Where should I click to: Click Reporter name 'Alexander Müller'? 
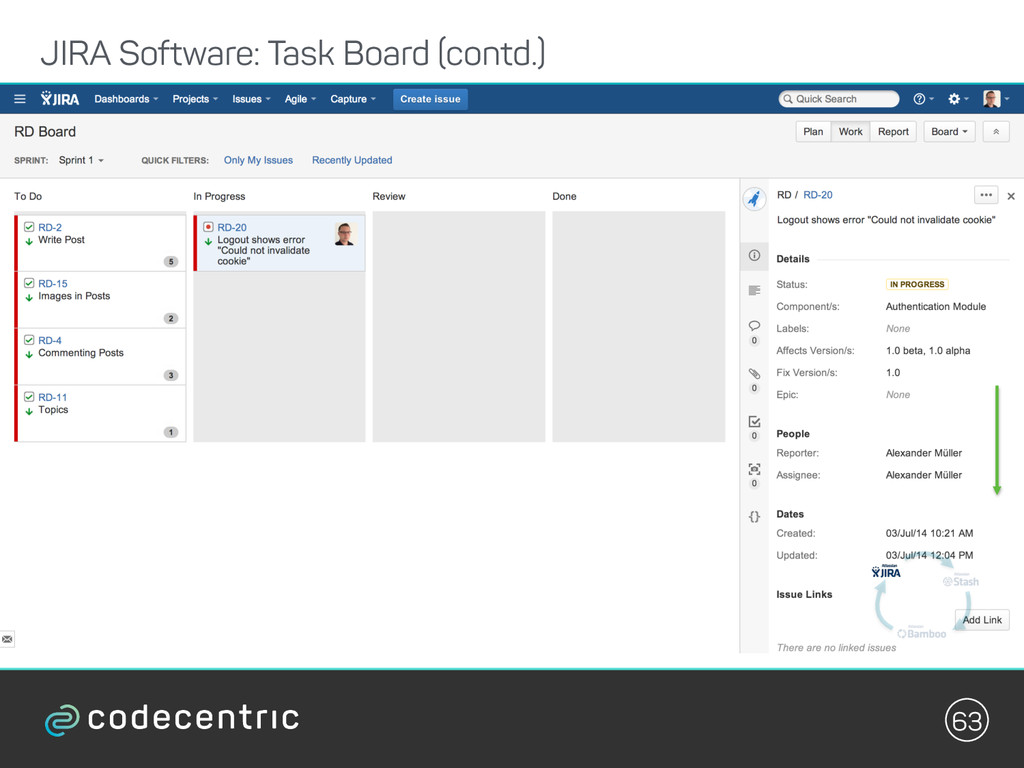(x=923, y=453)
